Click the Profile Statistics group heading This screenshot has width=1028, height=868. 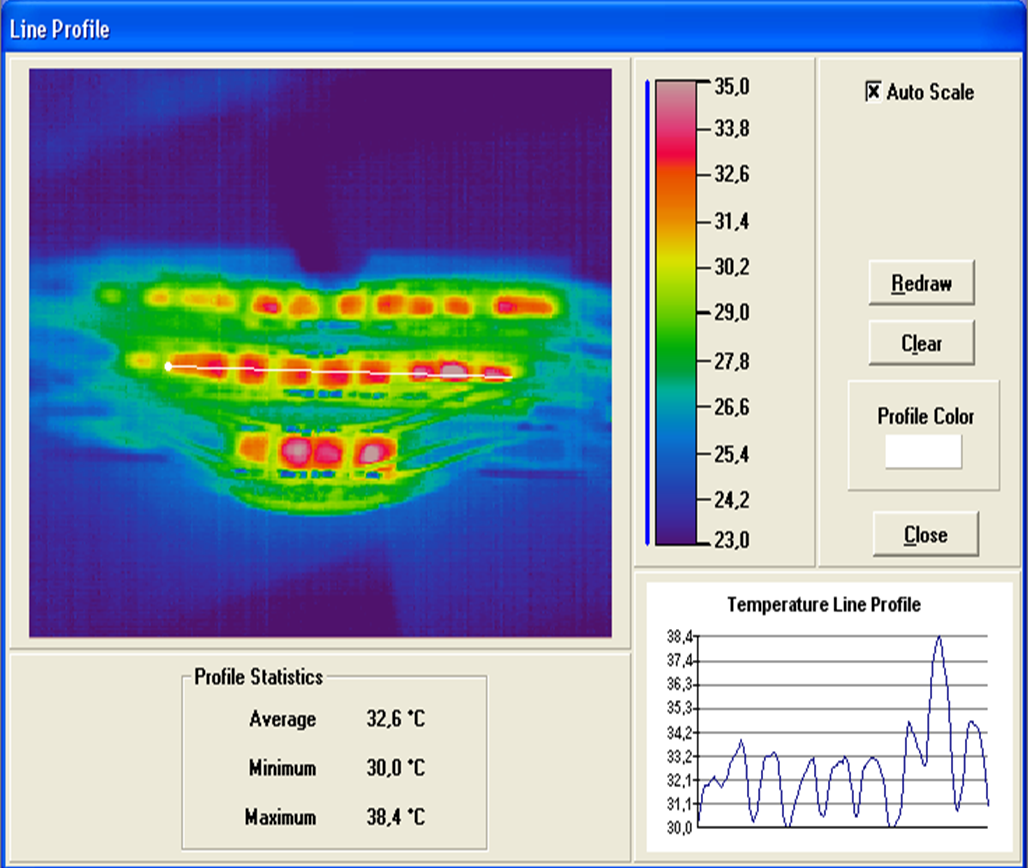258,677
